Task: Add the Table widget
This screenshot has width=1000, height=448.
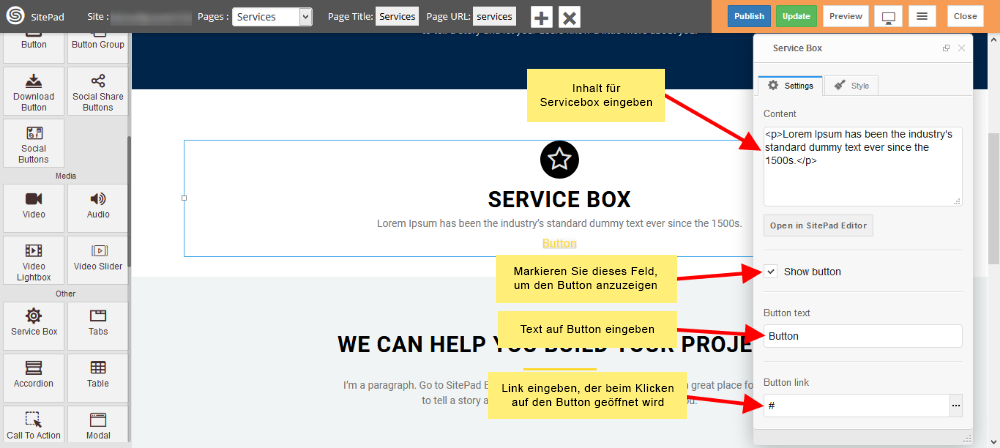Action: (98, 378)
